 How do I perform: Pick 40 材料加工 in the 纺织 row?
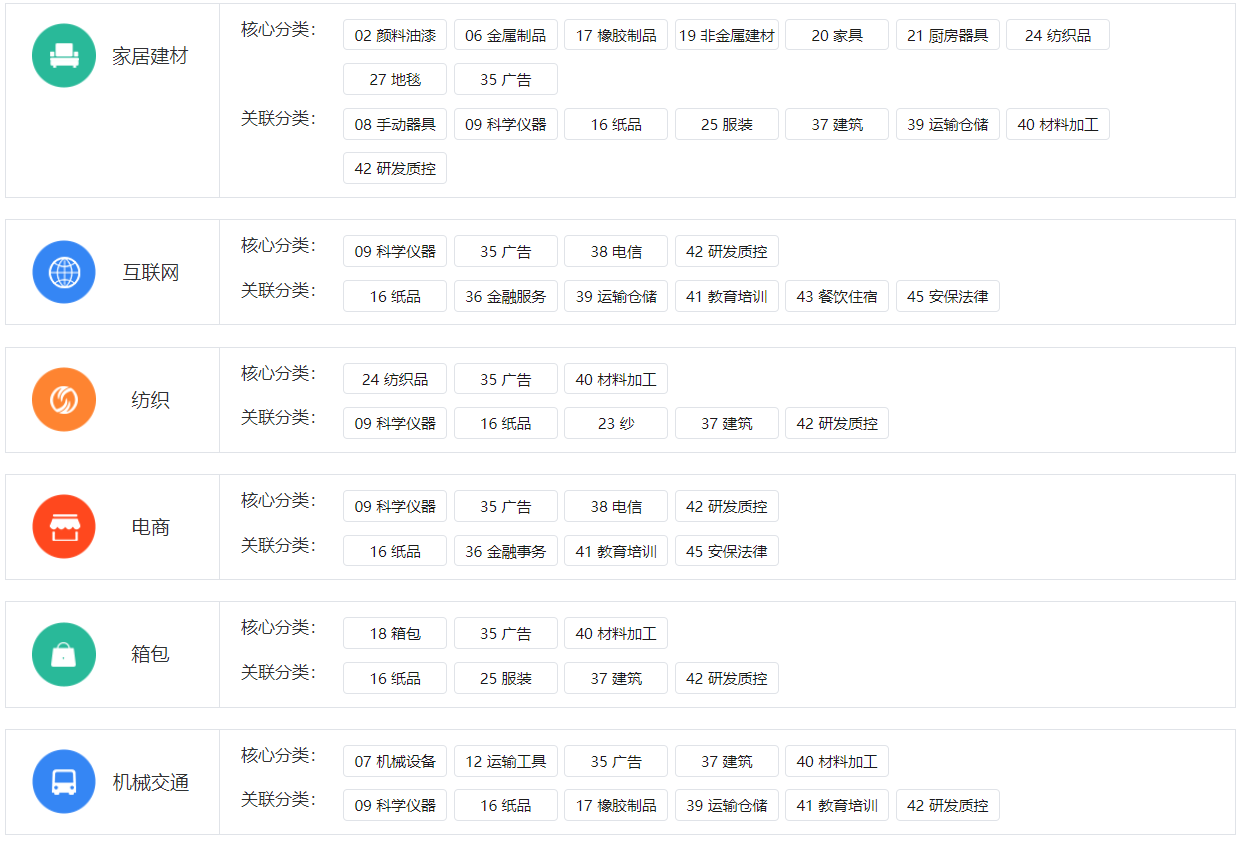[x=616, y=379]
